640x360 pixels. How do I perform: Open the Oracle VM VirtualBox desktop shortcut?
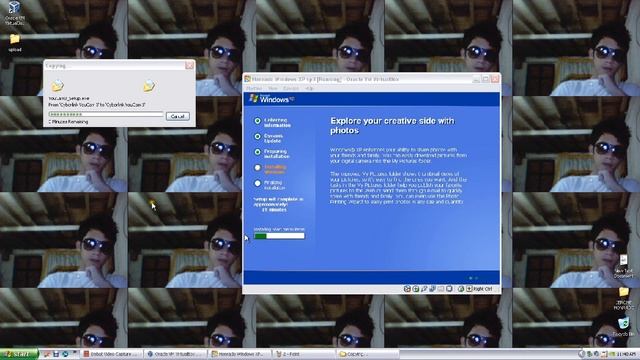pos(14,12)
